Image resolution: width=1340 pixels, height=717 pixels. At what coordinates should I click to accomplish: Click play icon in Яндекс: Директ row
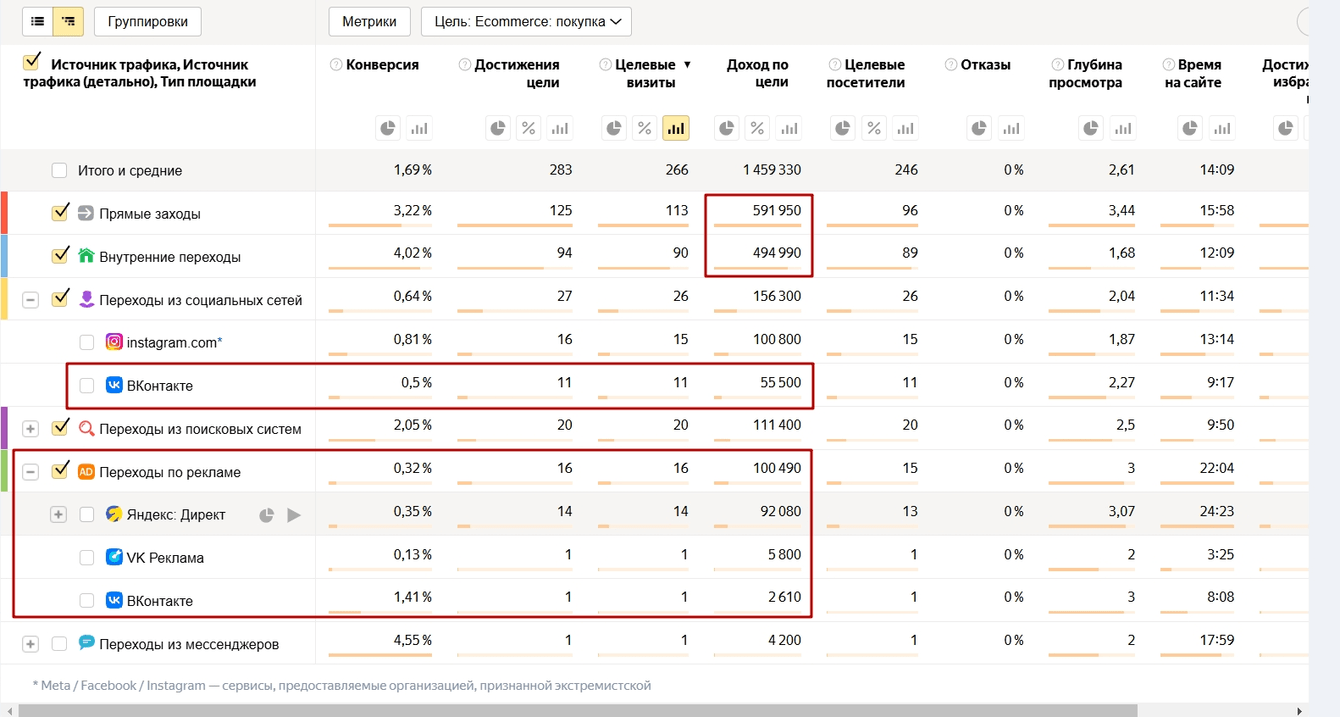point(294,515)
